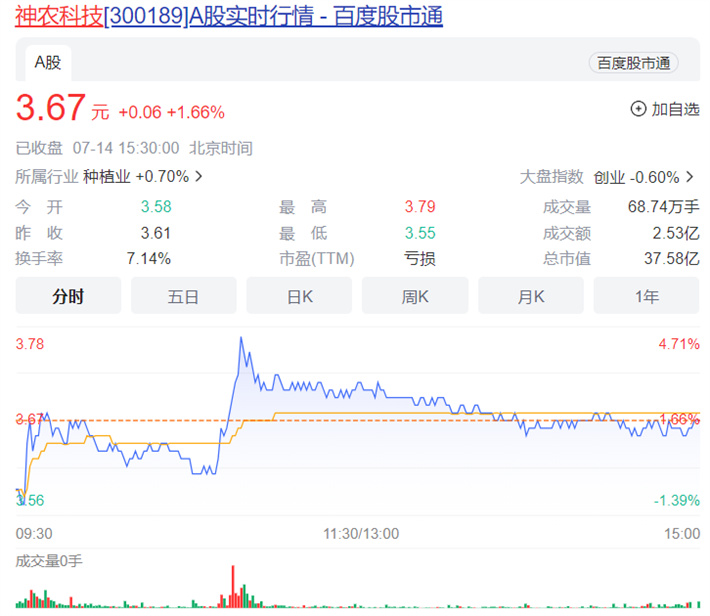Click the 百度股市通 badge button

pos(633,63)
